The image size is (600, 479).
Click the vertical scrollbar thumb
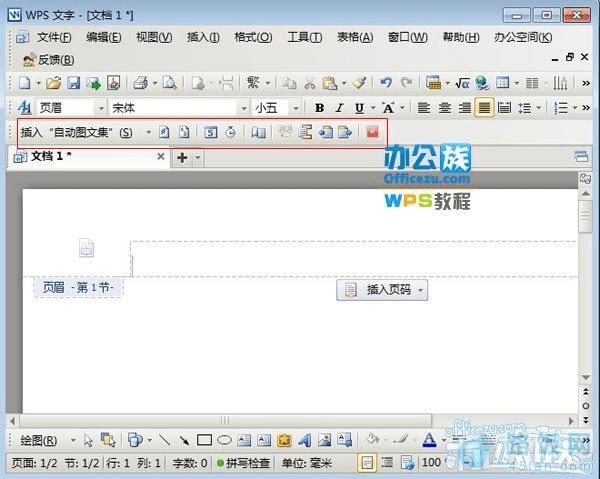585,216
